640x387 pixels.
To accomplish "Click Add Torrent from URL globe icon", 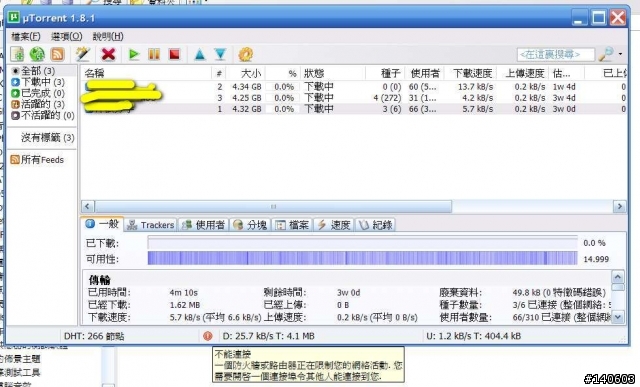I will (37, 54).
